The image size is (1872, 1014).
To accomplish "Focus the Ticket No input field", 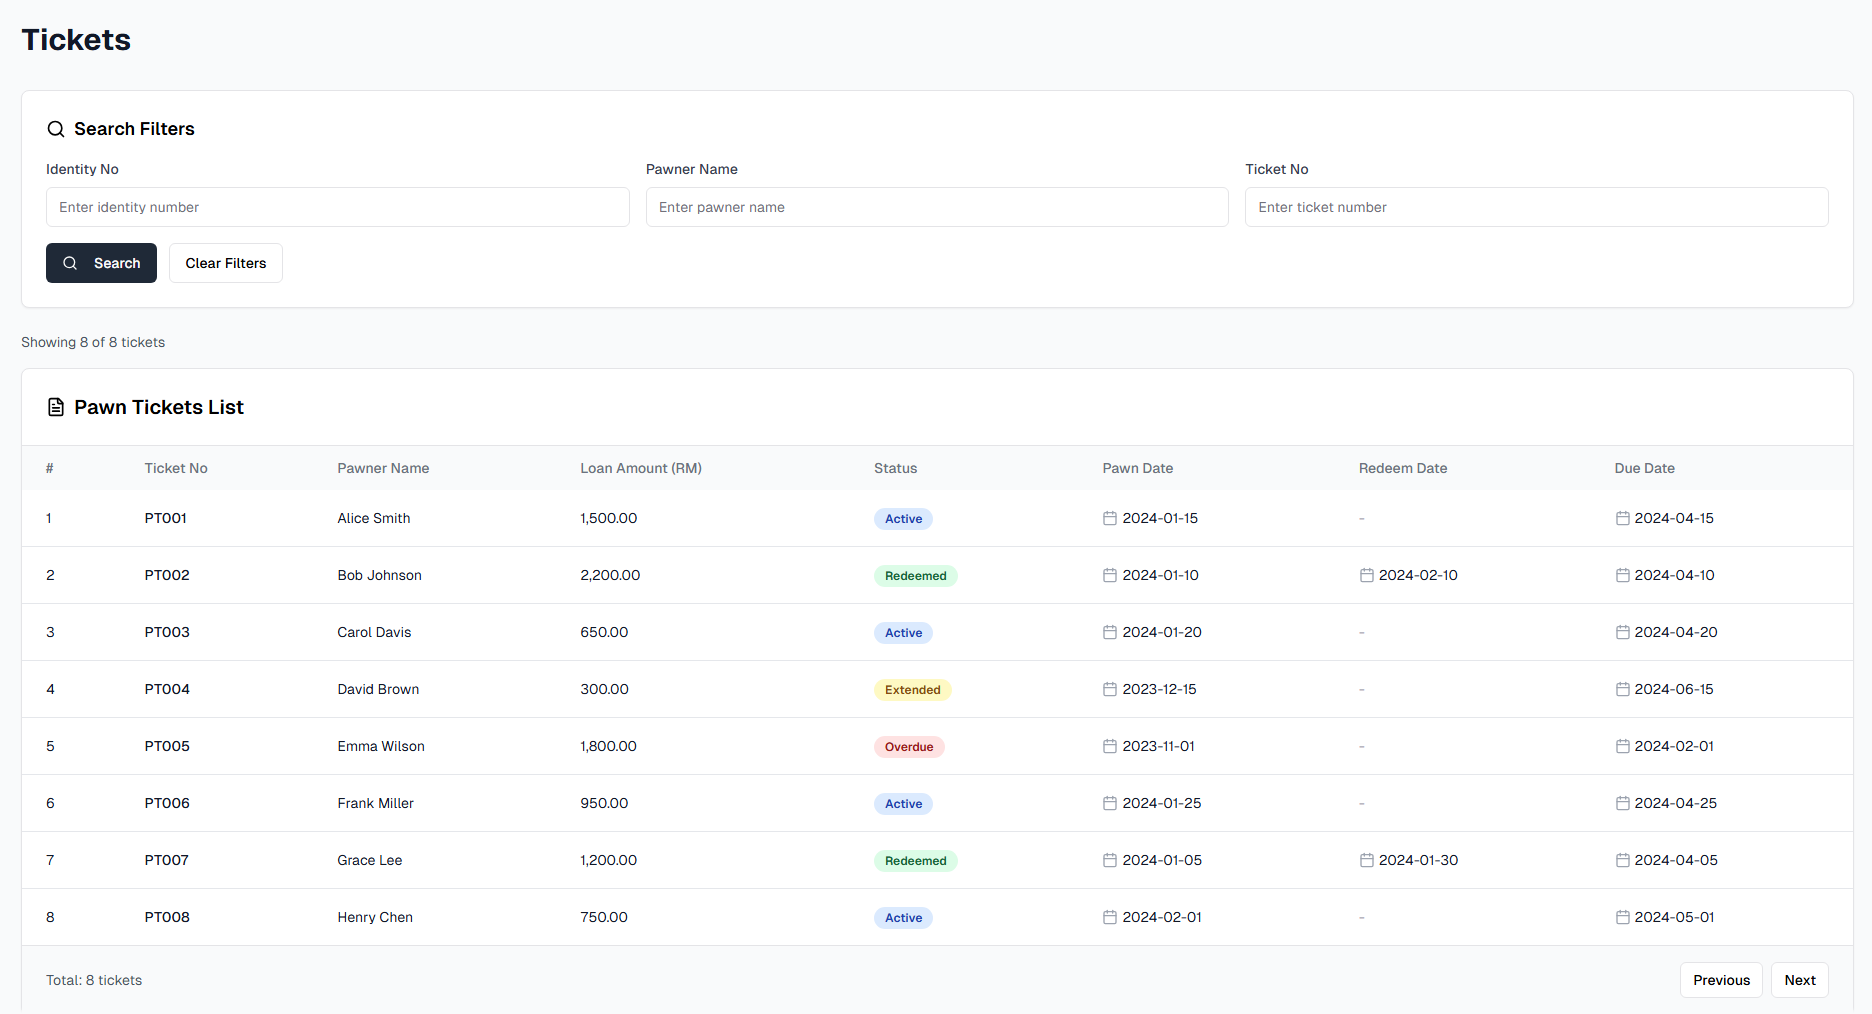I will 1536,207.
